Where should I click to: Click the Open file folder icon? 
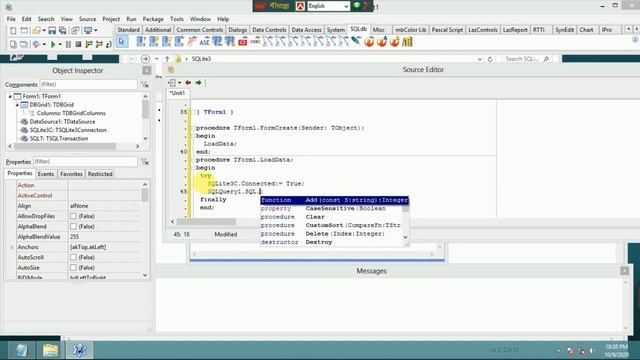pos(36,31)
